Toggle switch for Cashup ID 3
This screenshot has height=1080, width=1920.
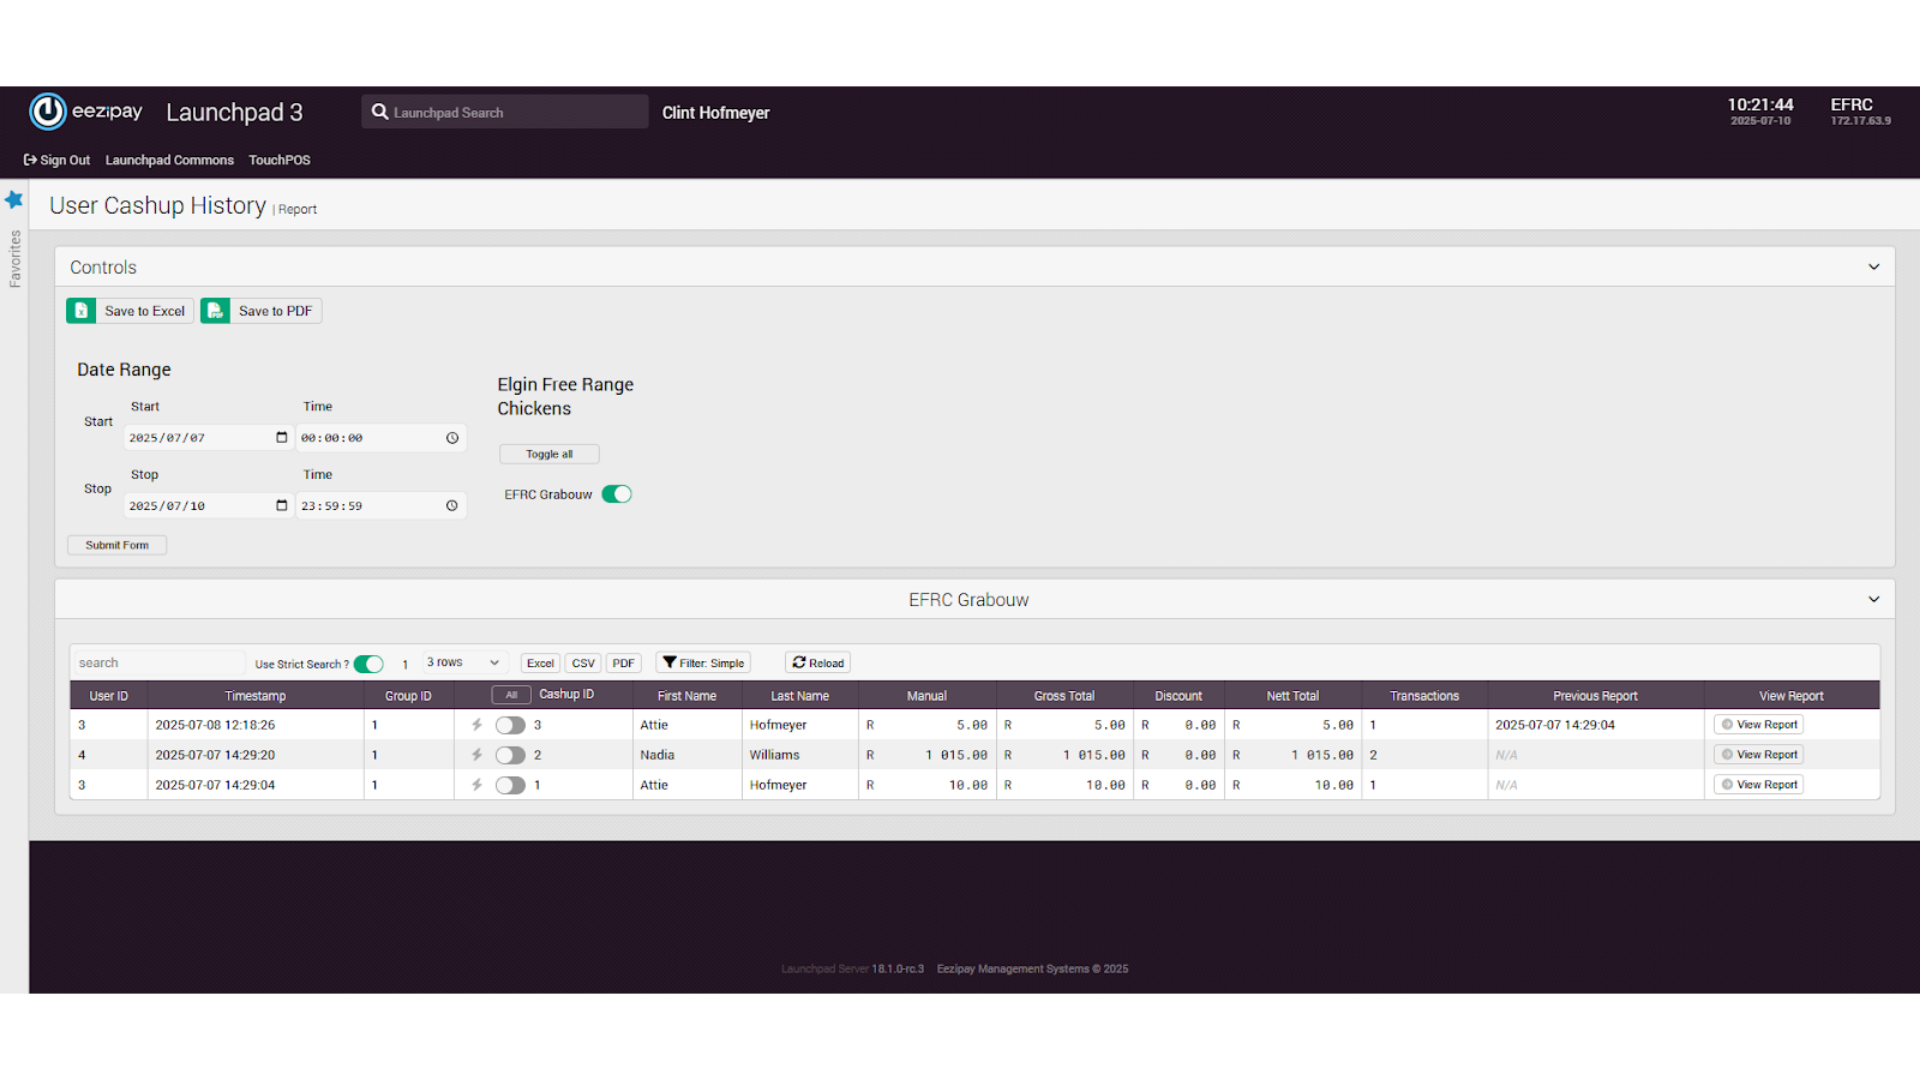(510, 725)
